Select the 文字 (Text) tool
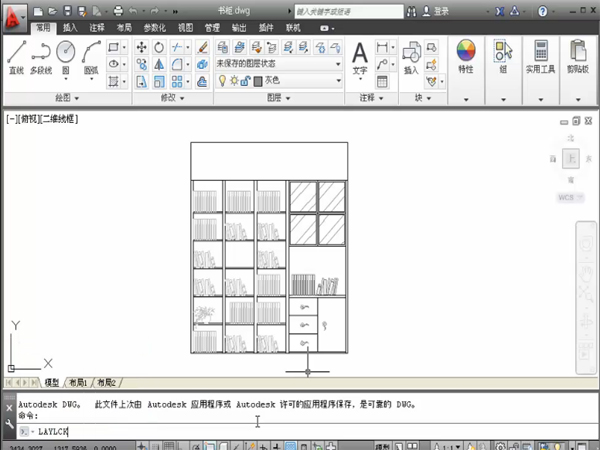The height and width of the screenshot is (450, 600). (x=360, y=59)
